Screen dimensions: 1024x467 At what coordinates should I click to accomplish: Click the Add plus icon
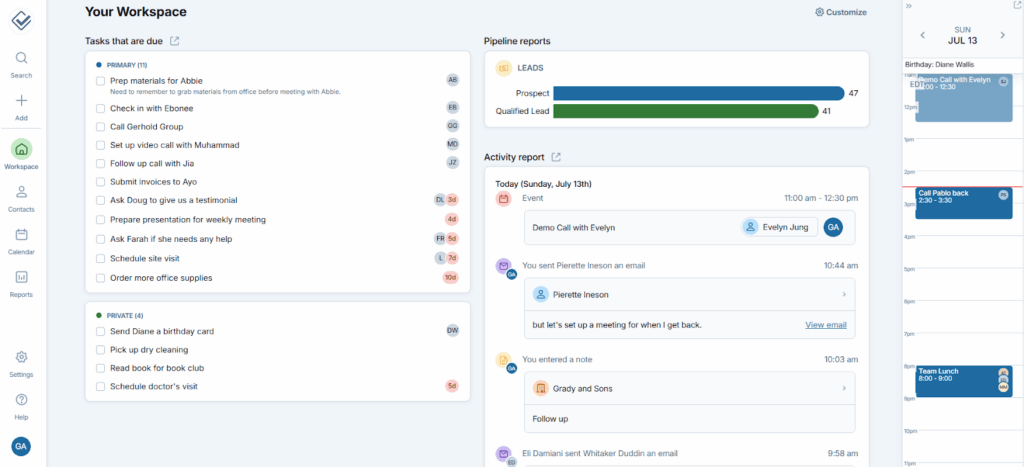21,101
